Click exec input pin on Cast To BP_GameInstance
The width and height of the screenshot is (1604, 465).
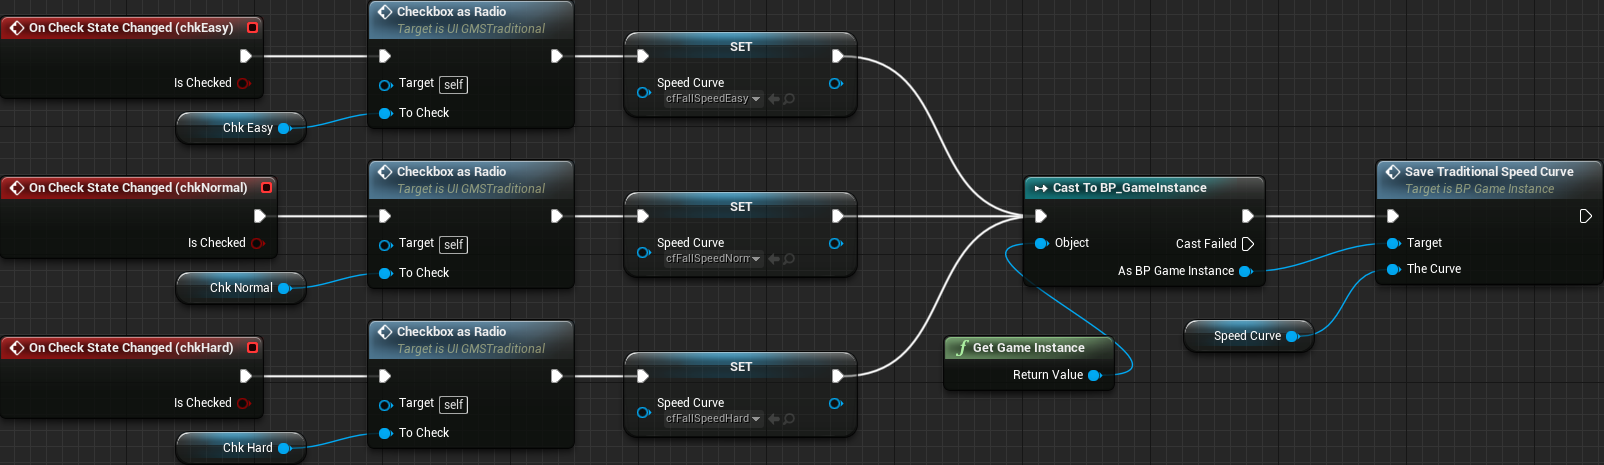click(1041, 216)
